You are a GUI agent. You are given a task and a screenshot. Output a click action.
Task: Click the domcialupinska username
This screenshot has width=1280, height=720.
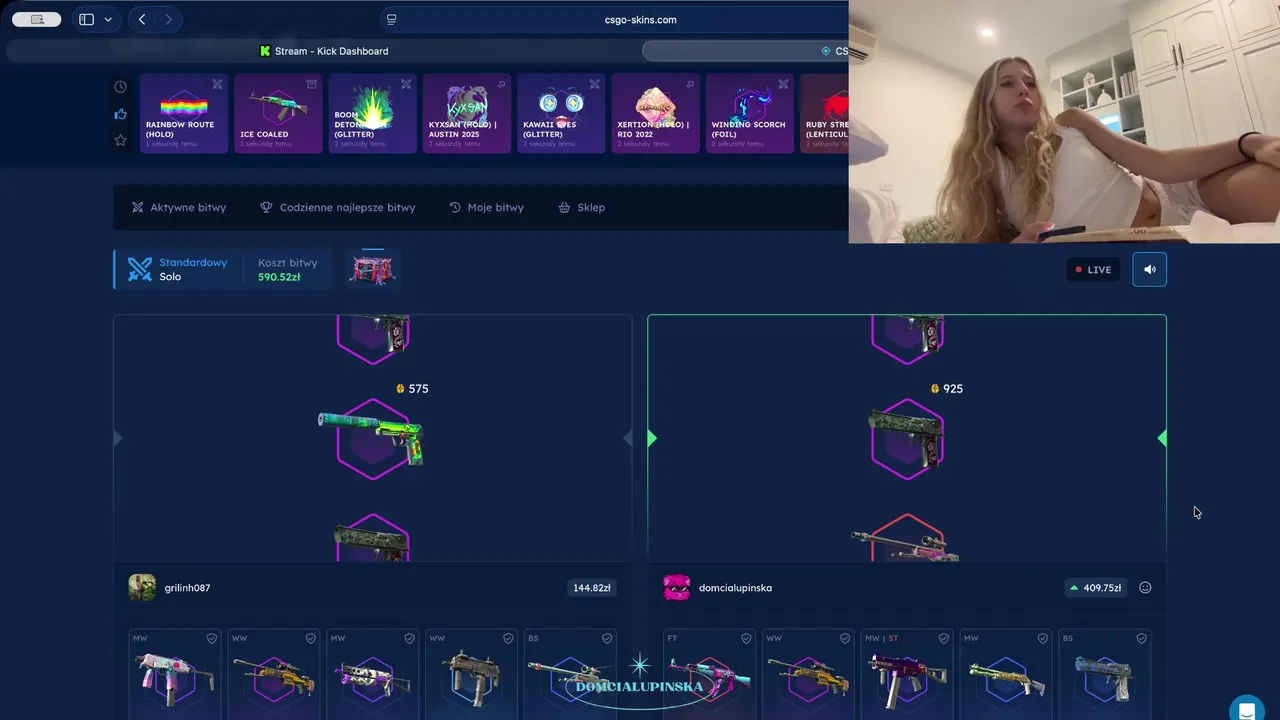point(735,588)
